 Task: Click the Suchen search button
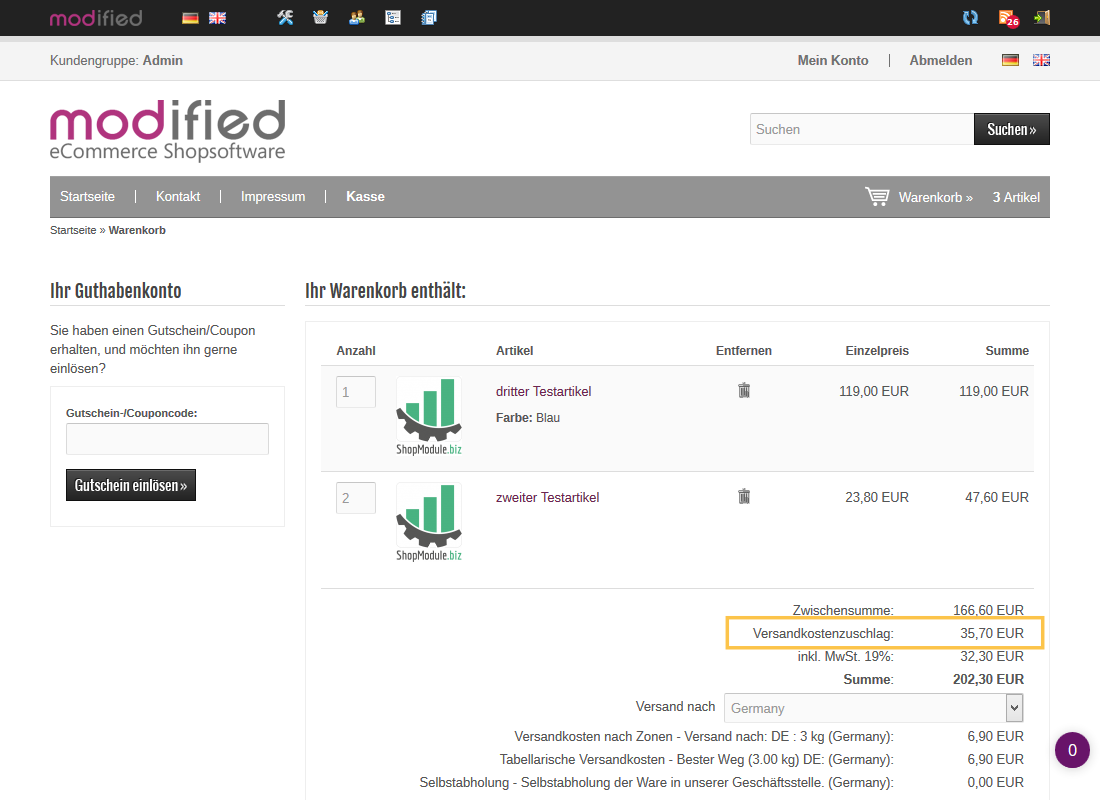pyautogui.click(x=1011, y=129)
